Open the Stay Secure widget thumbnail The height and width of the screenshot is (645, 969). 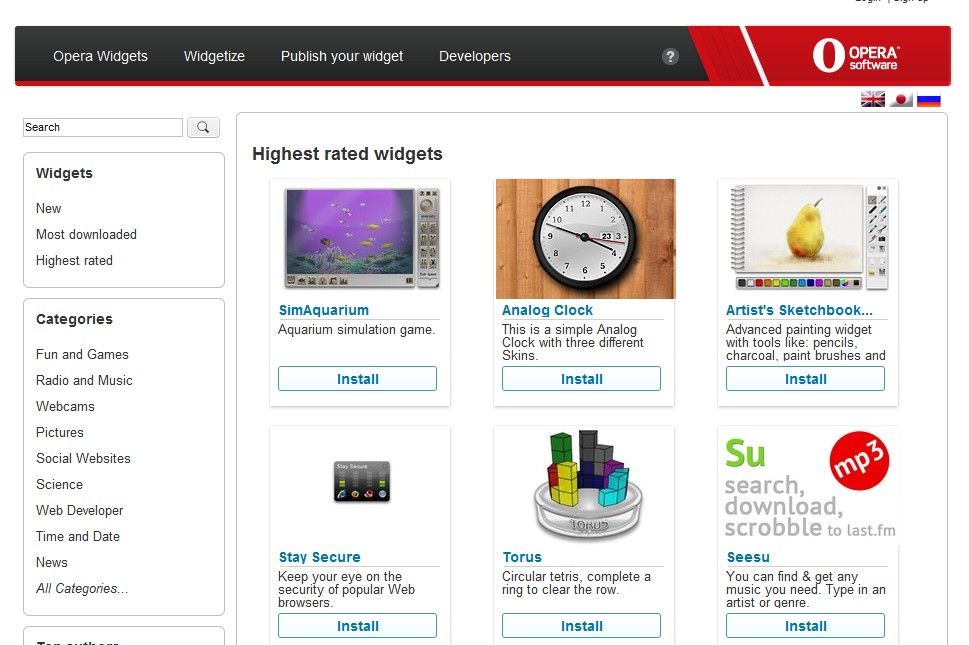tap(362, 481)
